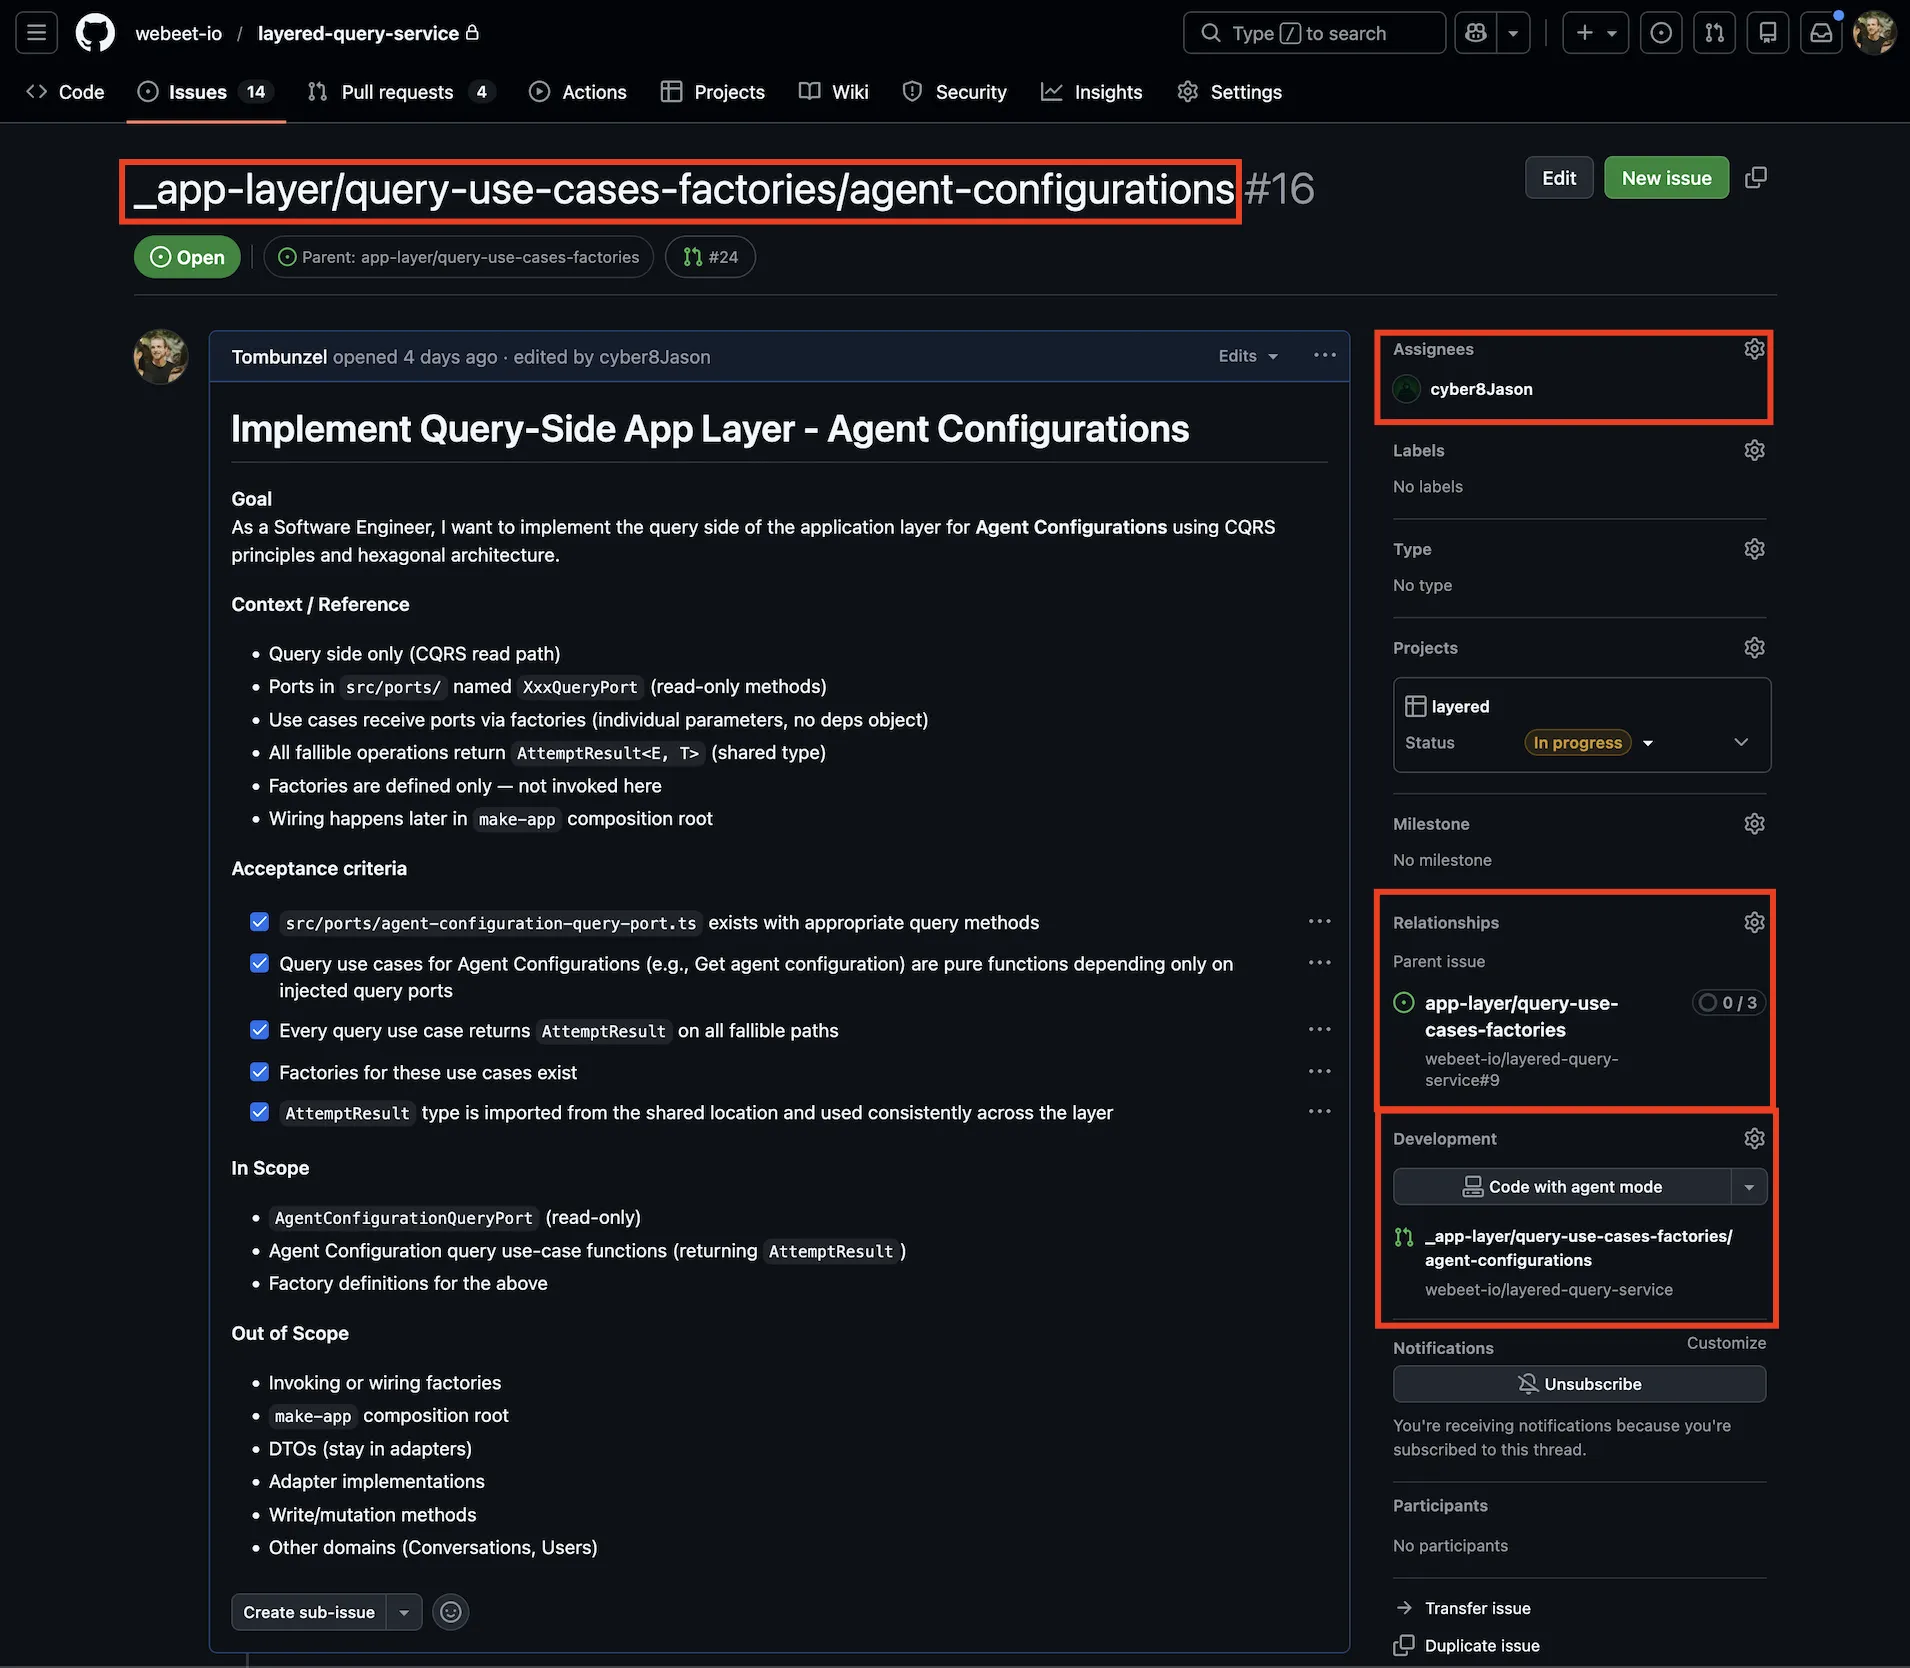Toggle the agent-configuration-query-port.ts acceptance checkbox
The width and height of the screenshot is (1910, 1668).
coord(259,921)
